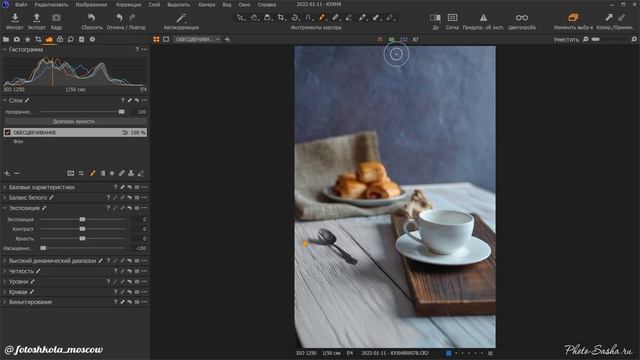This screenshot has height=360, width=640.
Task: Open the ОБЕСЦВЕЧИВА... layer dropdown
Action: coord(197,40)
